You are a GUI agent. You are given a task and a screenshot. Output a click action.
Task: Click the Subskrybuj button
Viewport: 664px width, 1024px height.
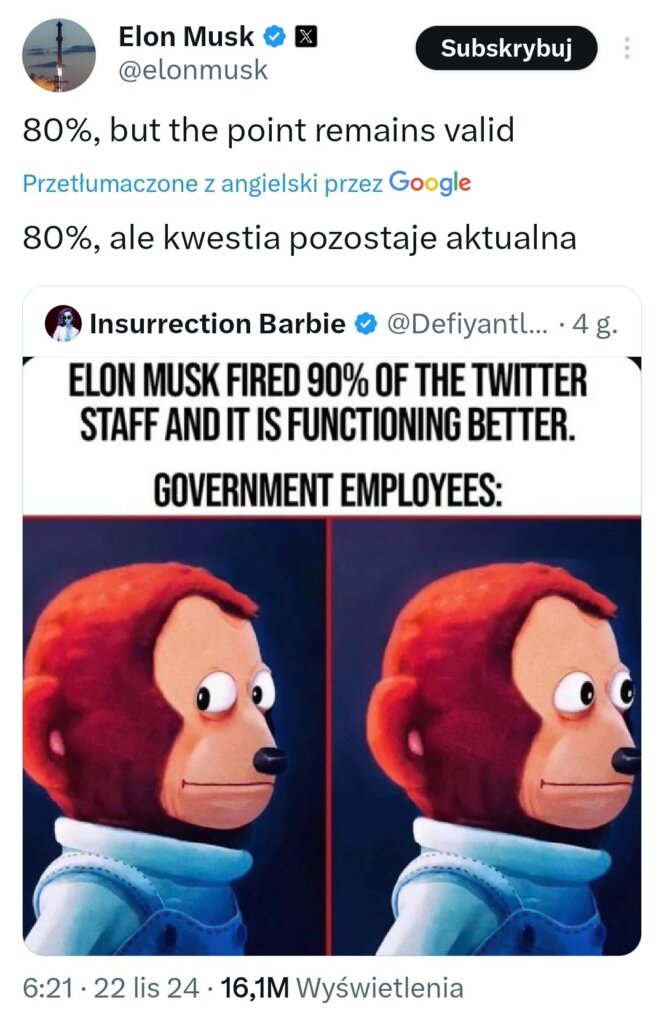pos(506,48)
